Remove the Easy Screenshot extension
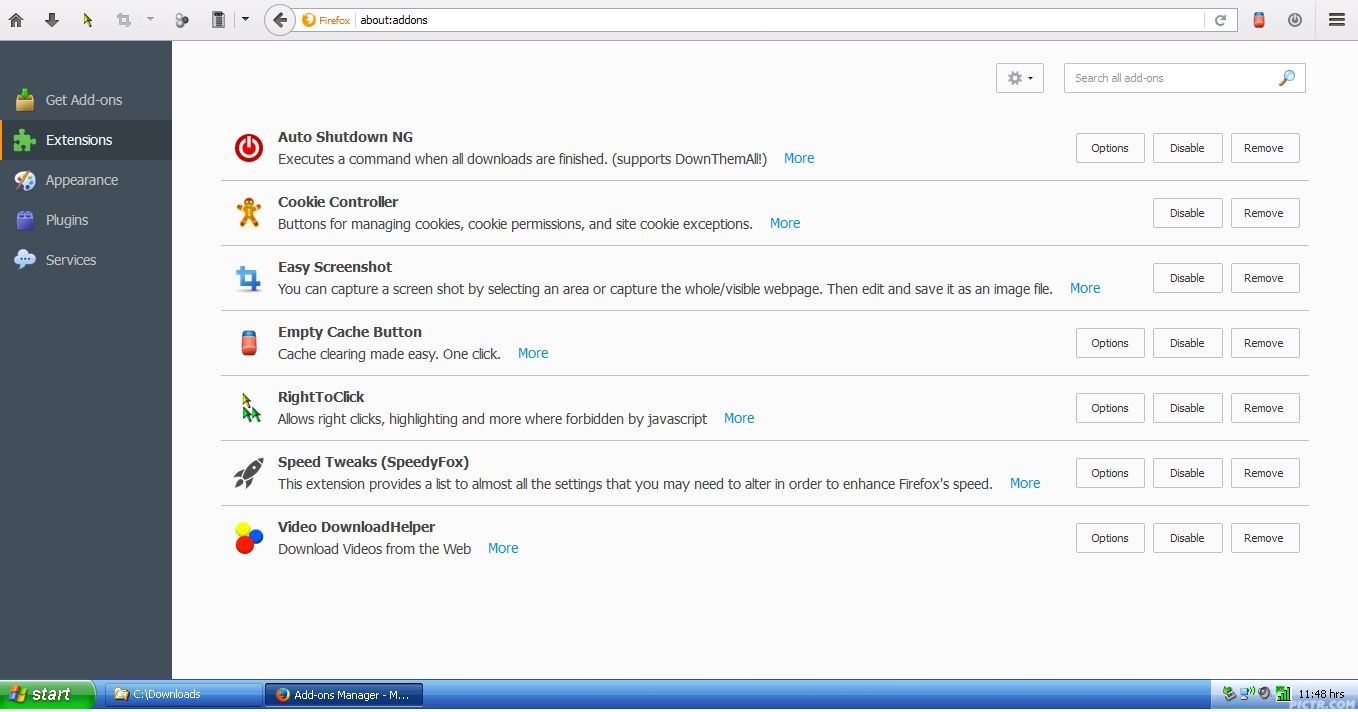The height and width of the screenshot is (712, 1358). point(1264,278)
